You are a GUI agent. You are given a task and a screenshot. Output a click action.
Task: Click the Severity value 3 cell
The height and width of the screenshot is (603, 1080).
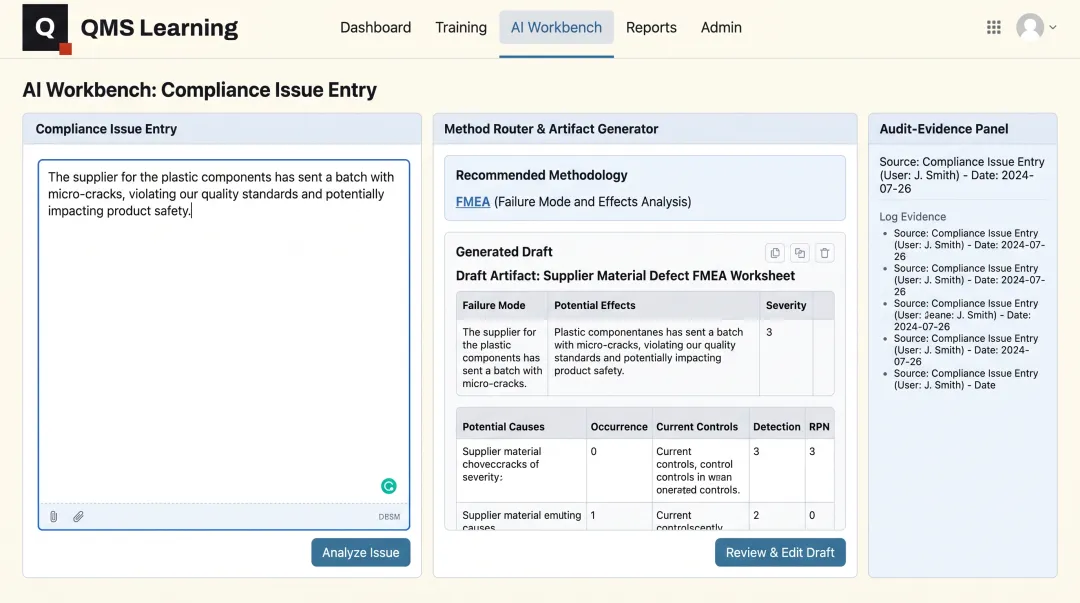coord(786,357)
